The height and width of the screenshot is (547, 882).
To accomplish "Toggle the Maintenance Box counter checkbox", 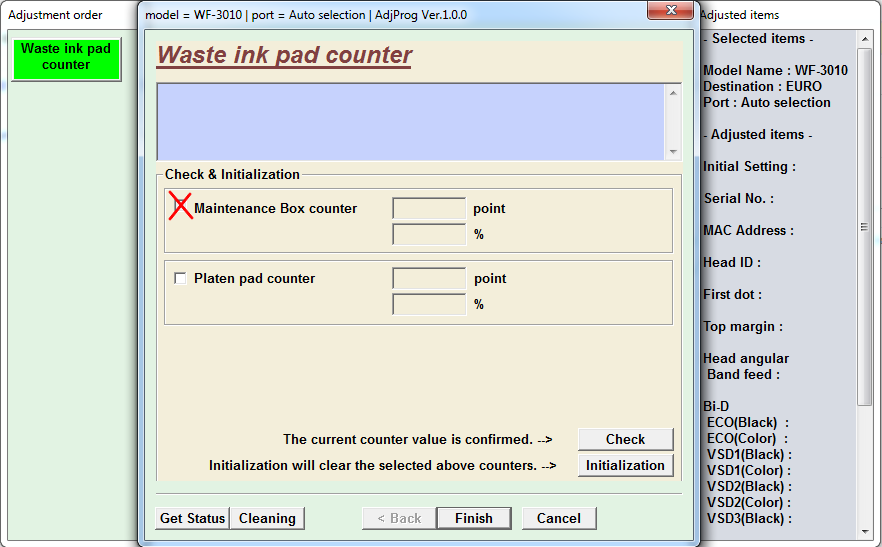I will [x=181, y=208].
